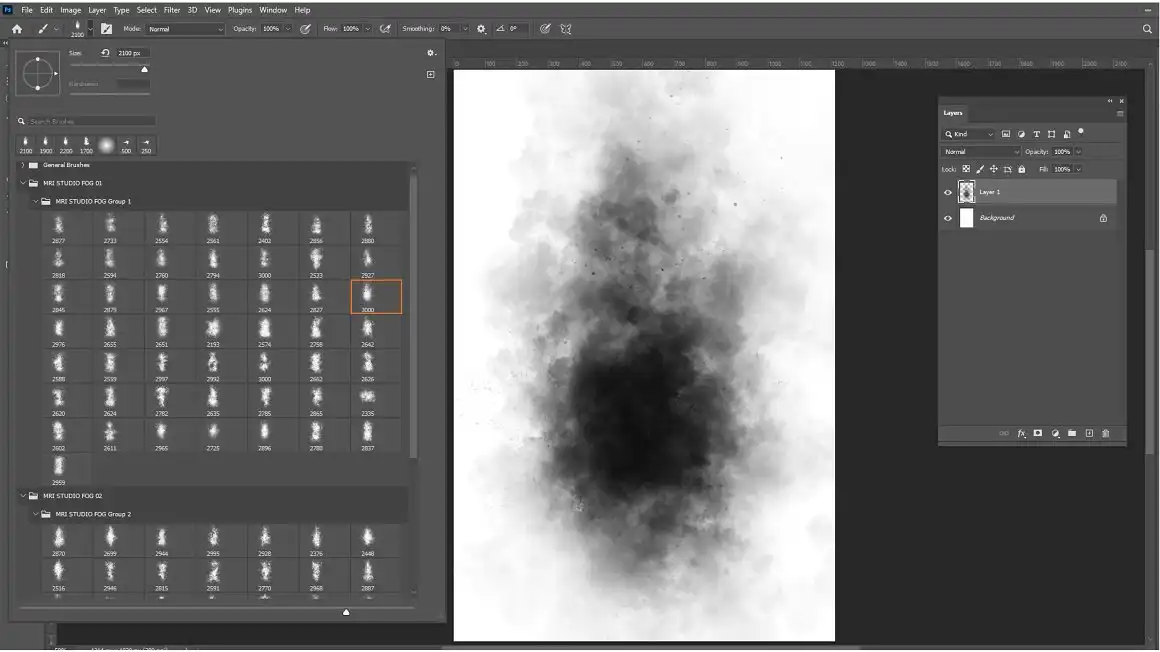
Task: Open the symmetry butterfly options
Action: [566, 29]
